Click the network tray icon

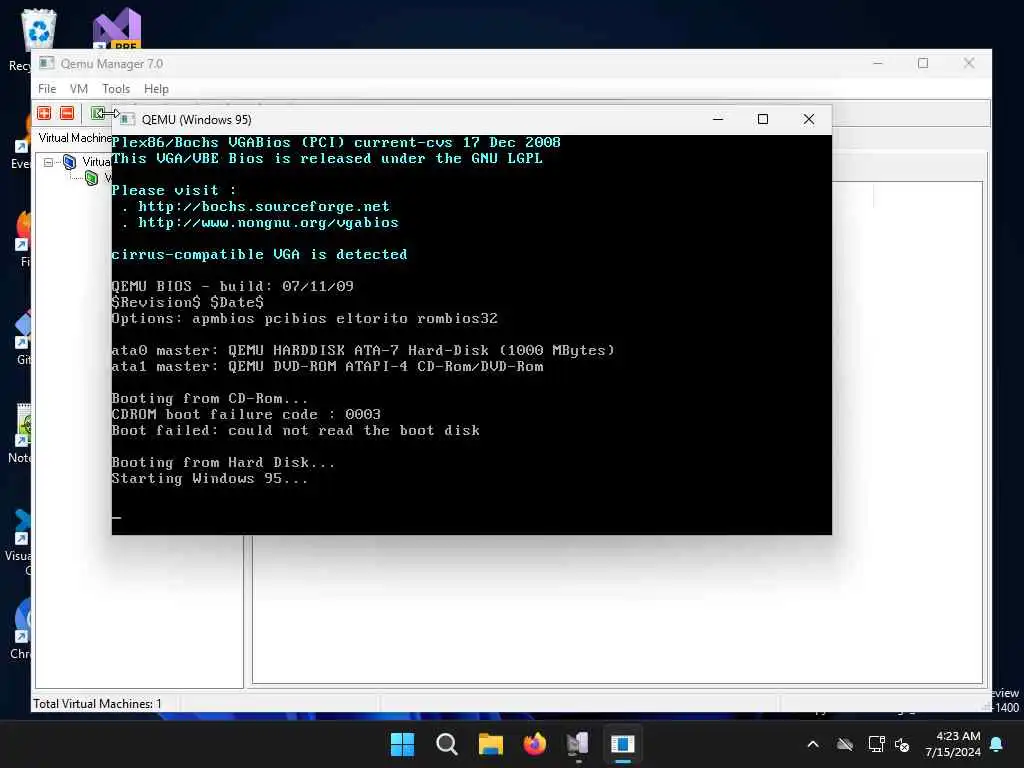(876, 744)
